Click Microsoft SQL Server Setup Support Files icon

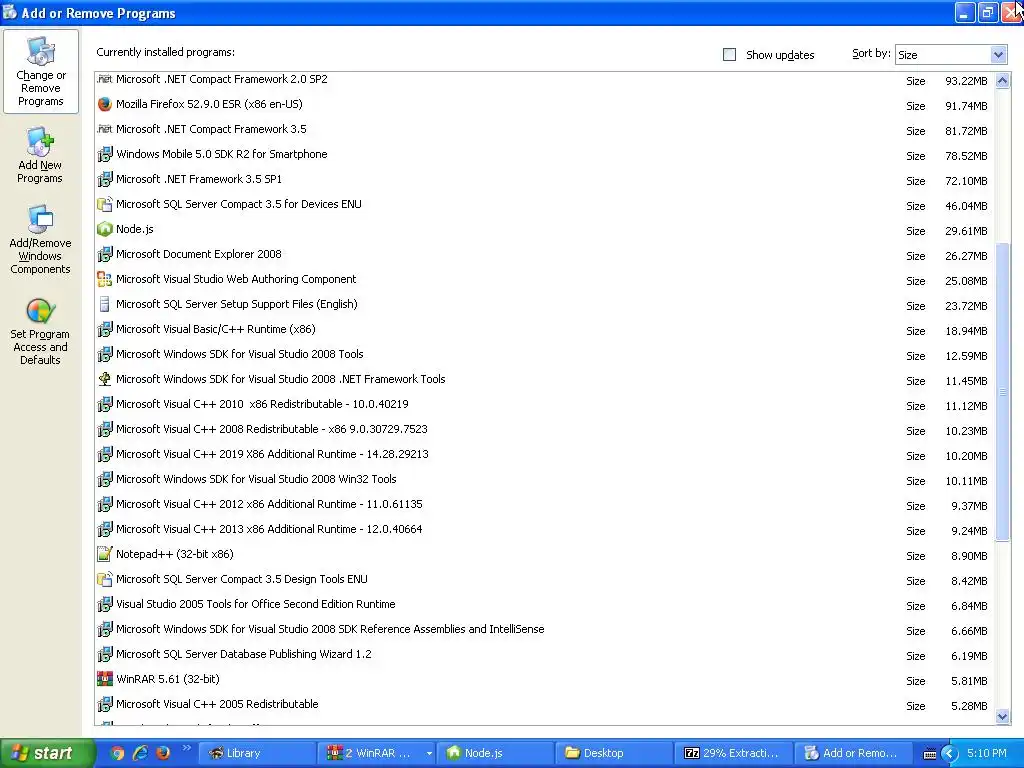point(104,304)
